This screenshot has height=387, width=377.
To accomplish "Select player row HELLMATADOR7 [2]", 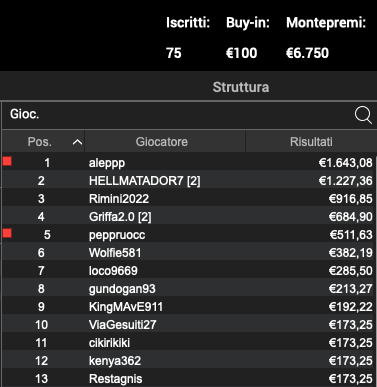I will (x=189, y=181).
